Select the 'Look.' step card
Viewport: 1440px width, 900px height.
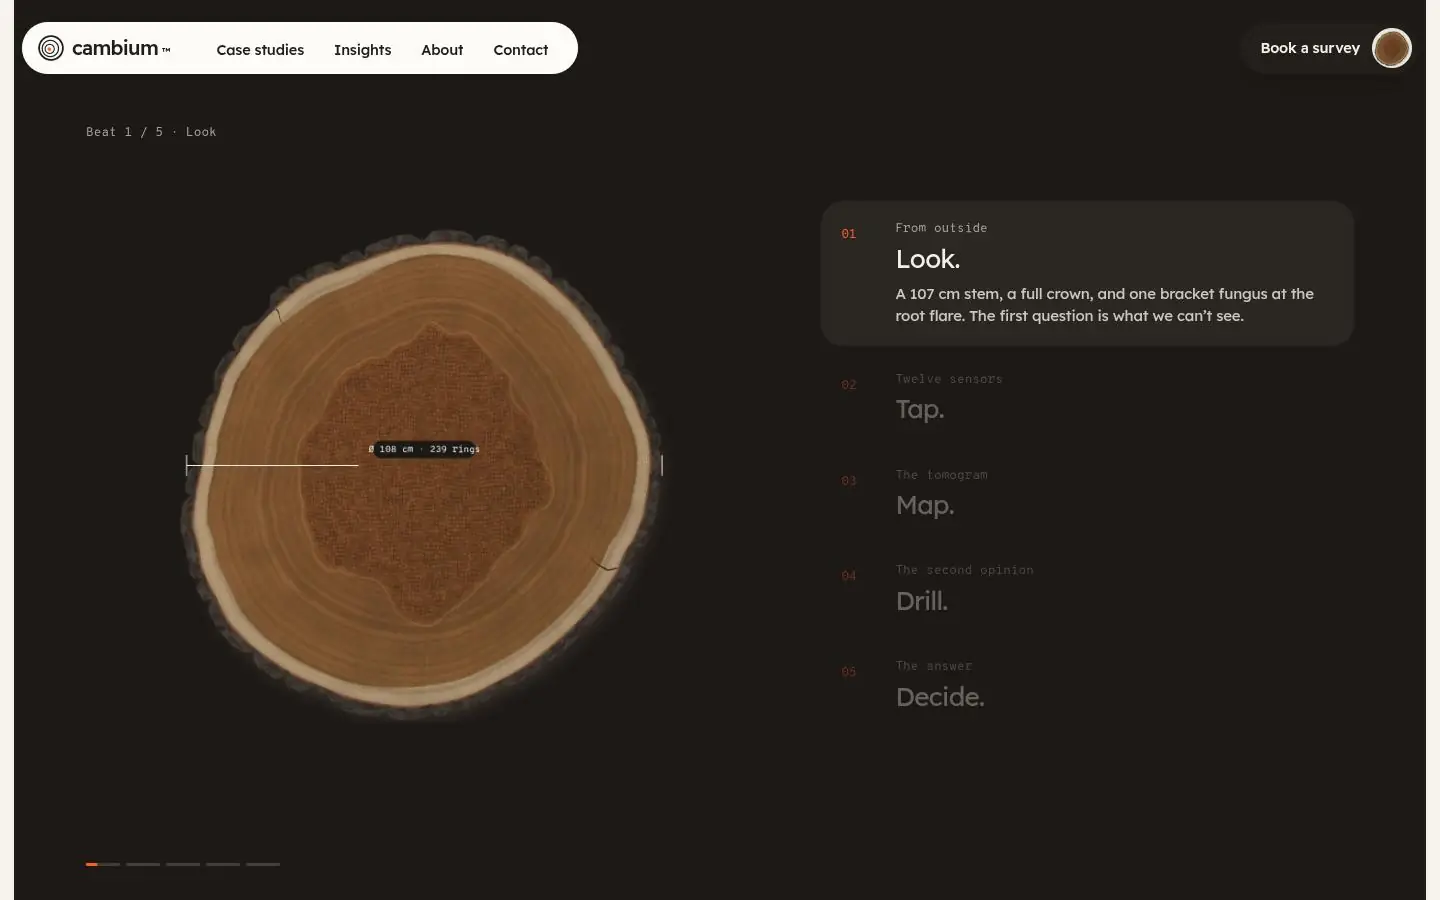click(1087, 273)
